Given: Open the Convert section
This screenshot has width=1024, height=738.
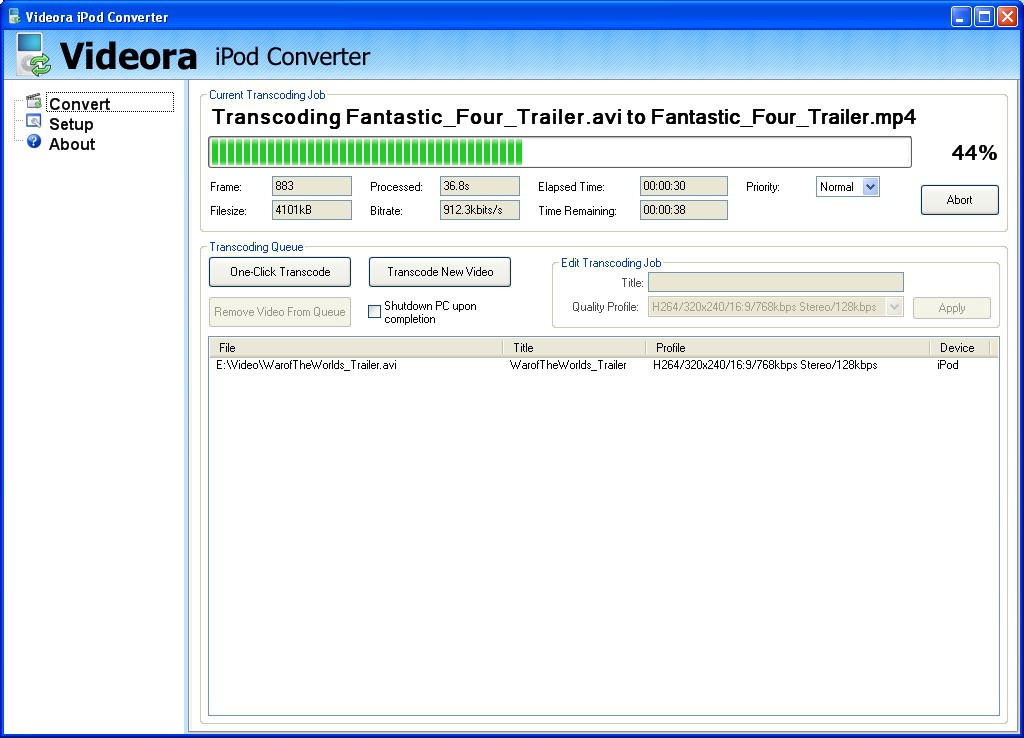Looking at the screenshot, I should click(x=80, y=104).
